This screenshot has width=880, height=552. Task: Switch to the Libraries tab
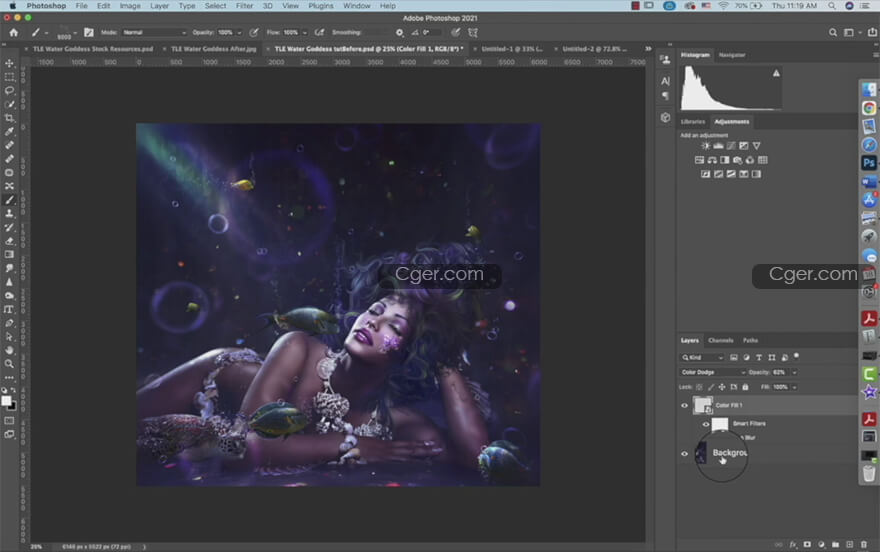pos(693,122)
